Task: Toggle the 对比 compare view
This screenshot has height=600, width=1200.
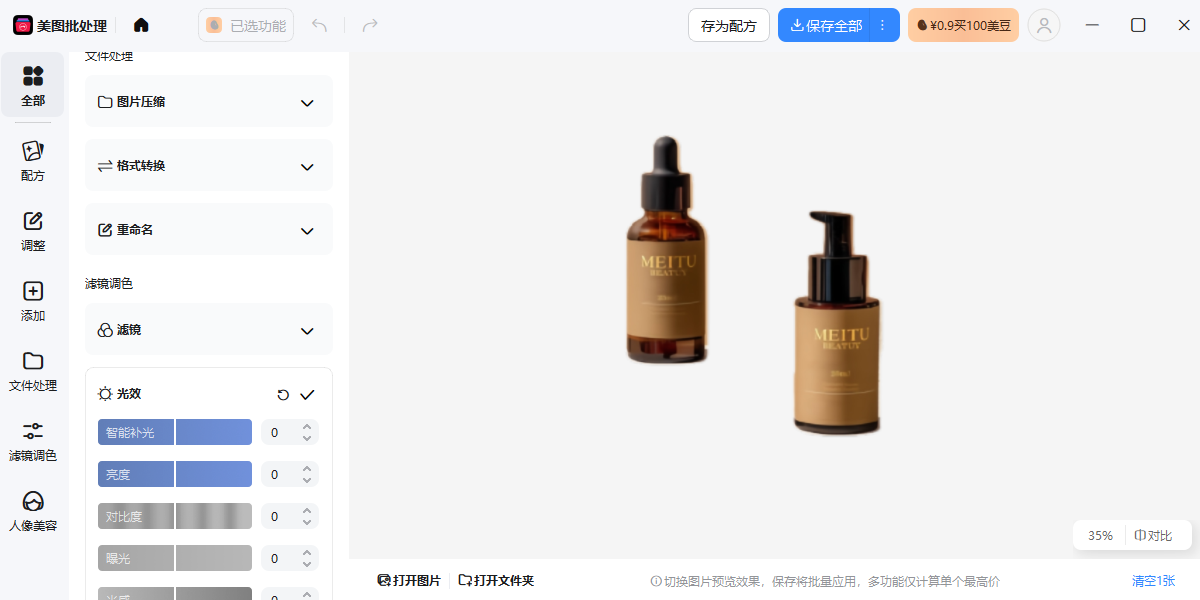Action: pyautogui.click(x=1153, y=535)
